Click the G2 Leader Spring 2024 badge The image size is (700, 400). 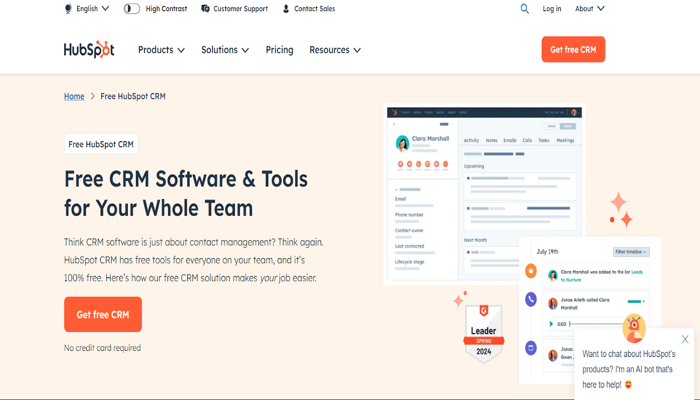484,333
